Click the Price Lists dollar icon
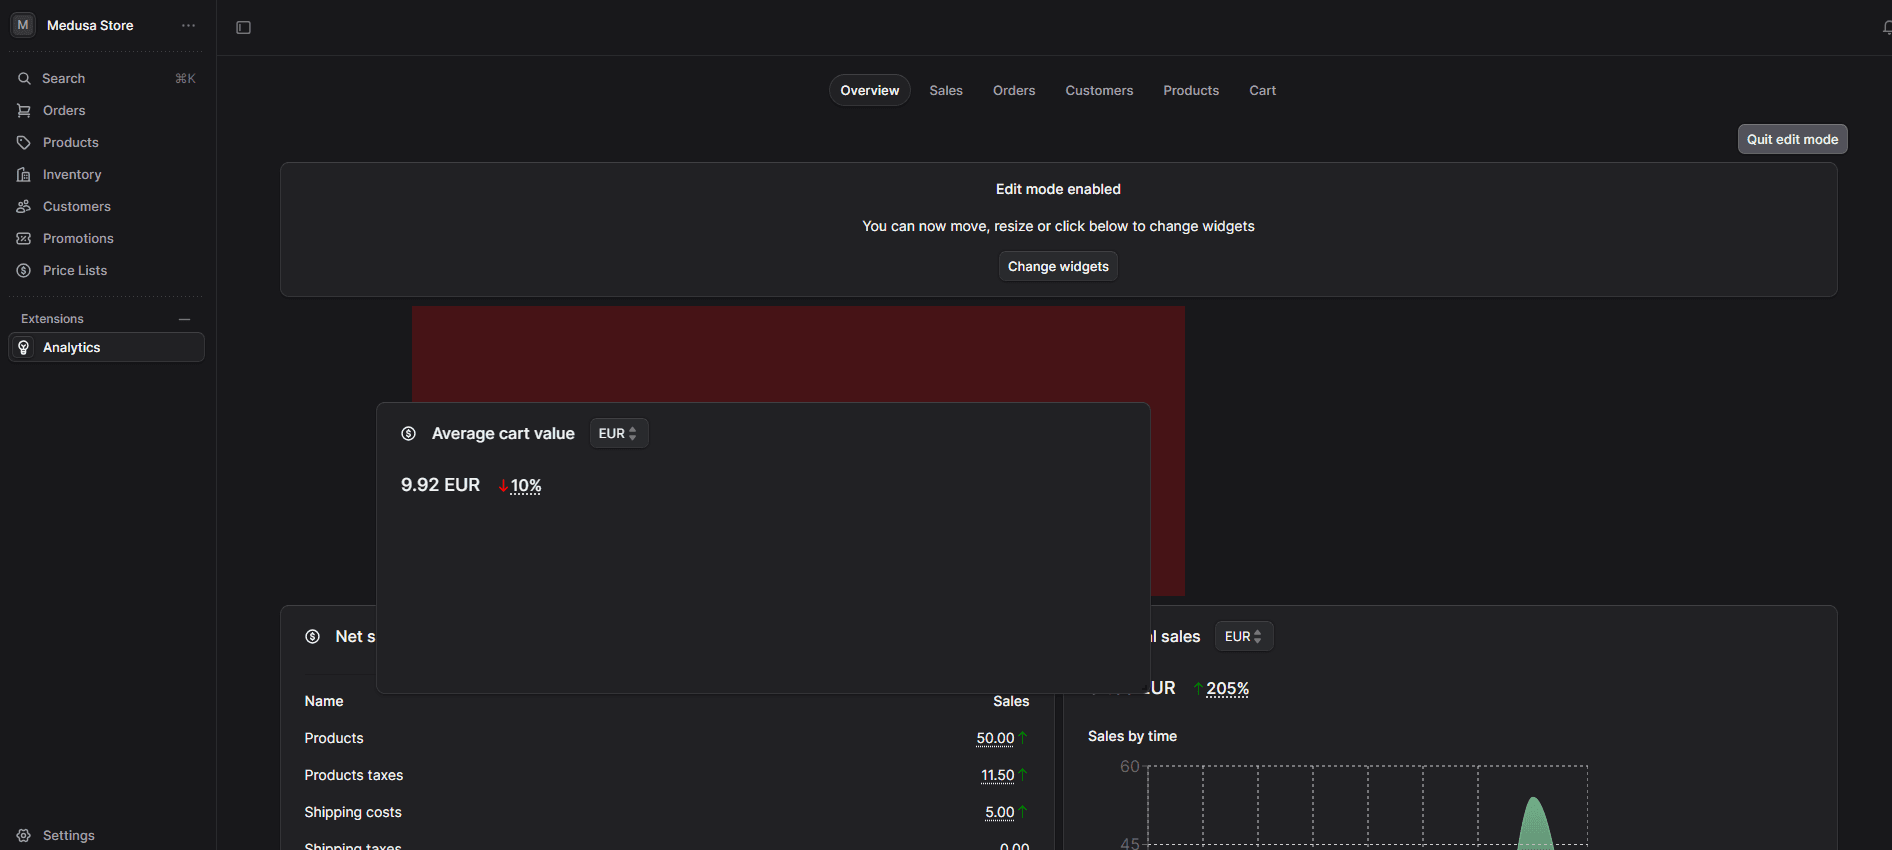1892x850 pixels. pos(24,271)
